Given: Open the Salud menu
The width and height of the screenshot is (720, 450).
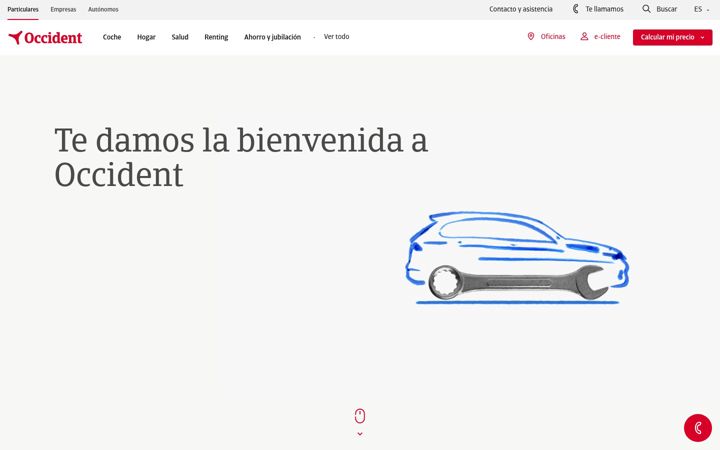Looking at the screenshot, I should click(180, 37).
